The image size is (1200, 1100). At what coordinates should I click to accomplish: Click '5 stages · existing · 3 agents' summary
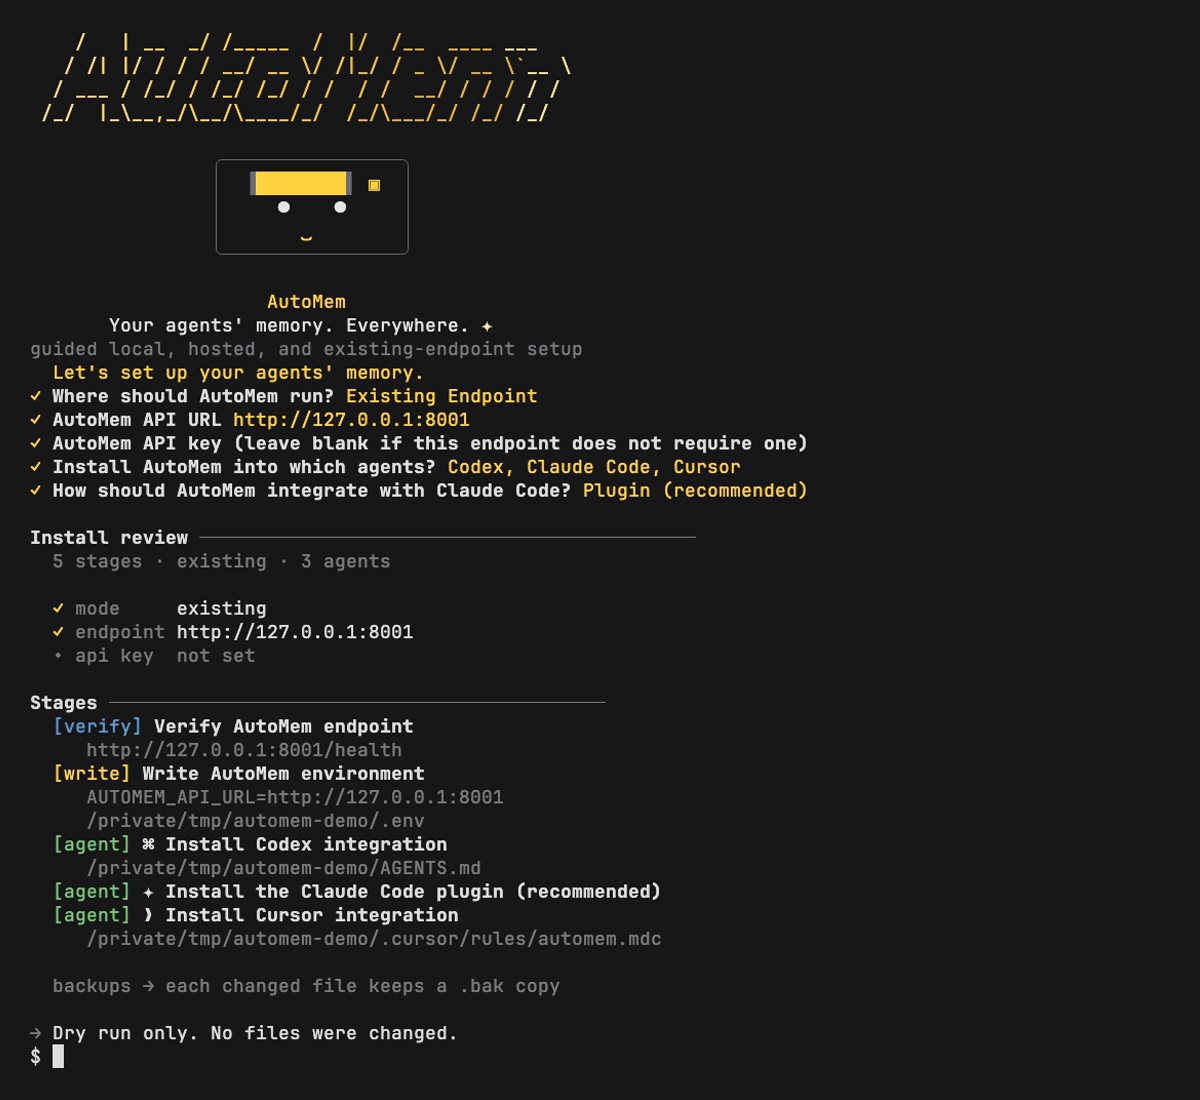(222, 561)
